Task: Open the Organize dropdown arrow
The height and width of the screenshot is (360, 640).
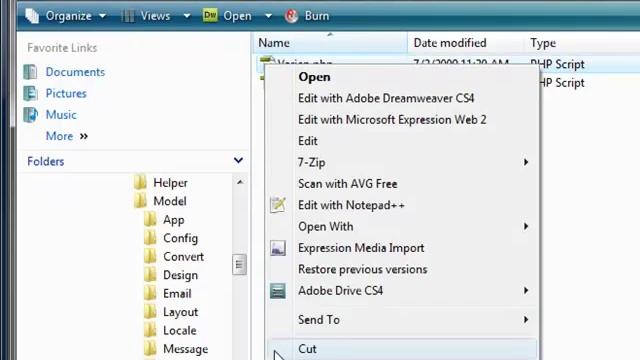Action: click(102, 16)
